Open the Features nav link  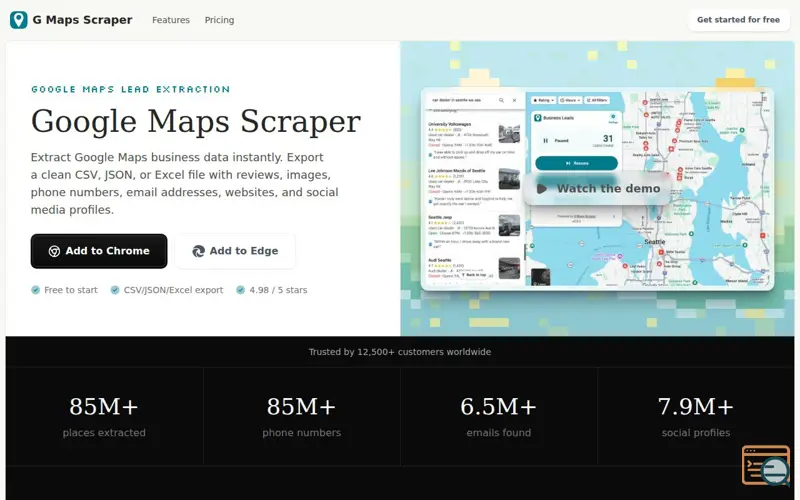[x=171, y=20]
